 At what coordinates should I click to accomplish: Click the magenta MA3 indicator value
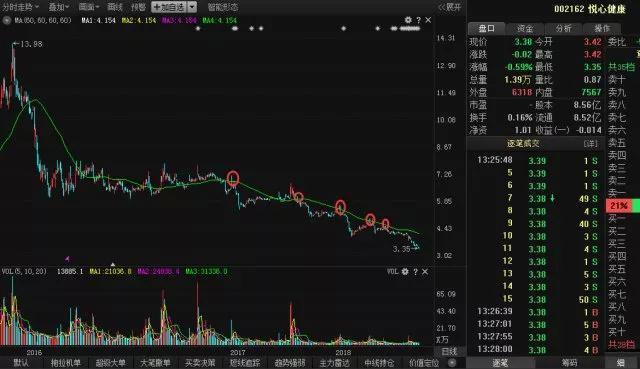(179, 20)
